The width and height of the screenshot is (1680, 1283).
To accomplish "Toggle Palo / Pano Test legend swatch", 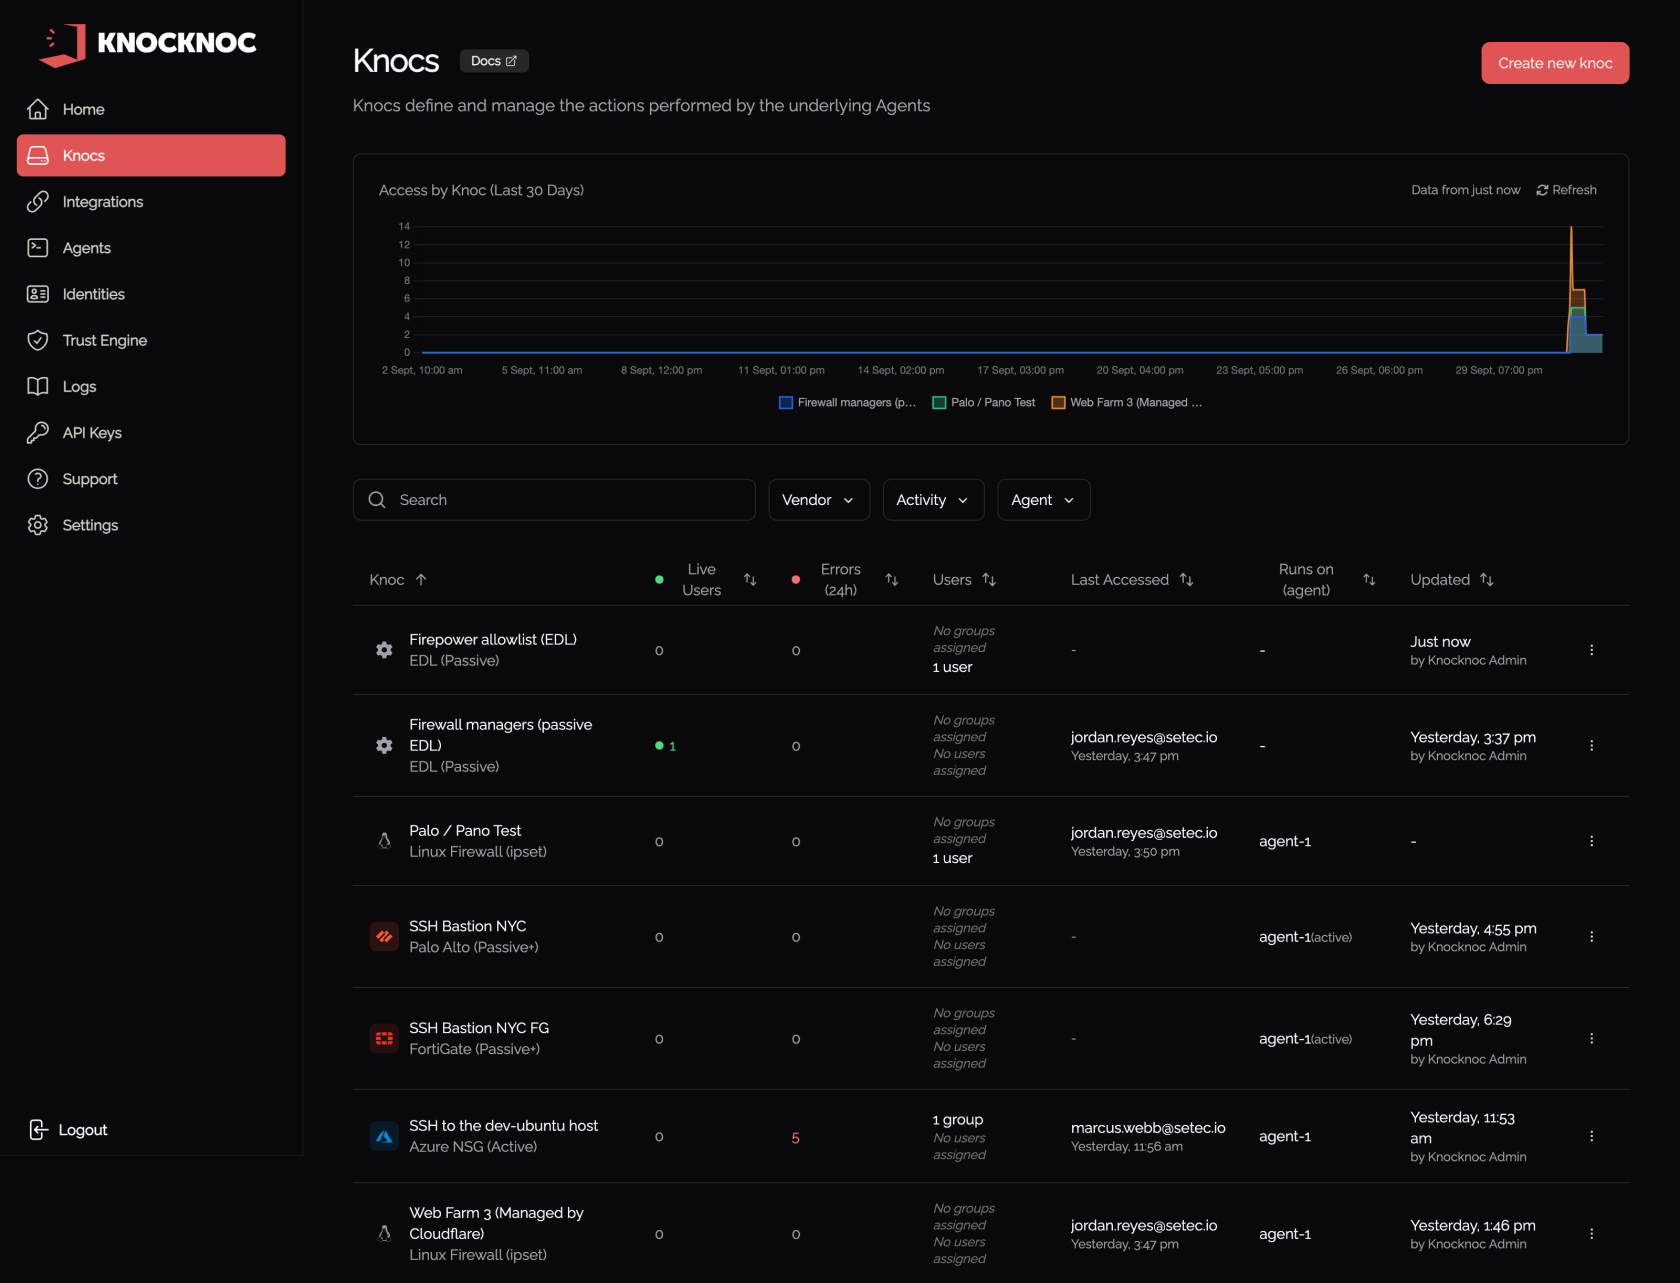I will point(939,403).
